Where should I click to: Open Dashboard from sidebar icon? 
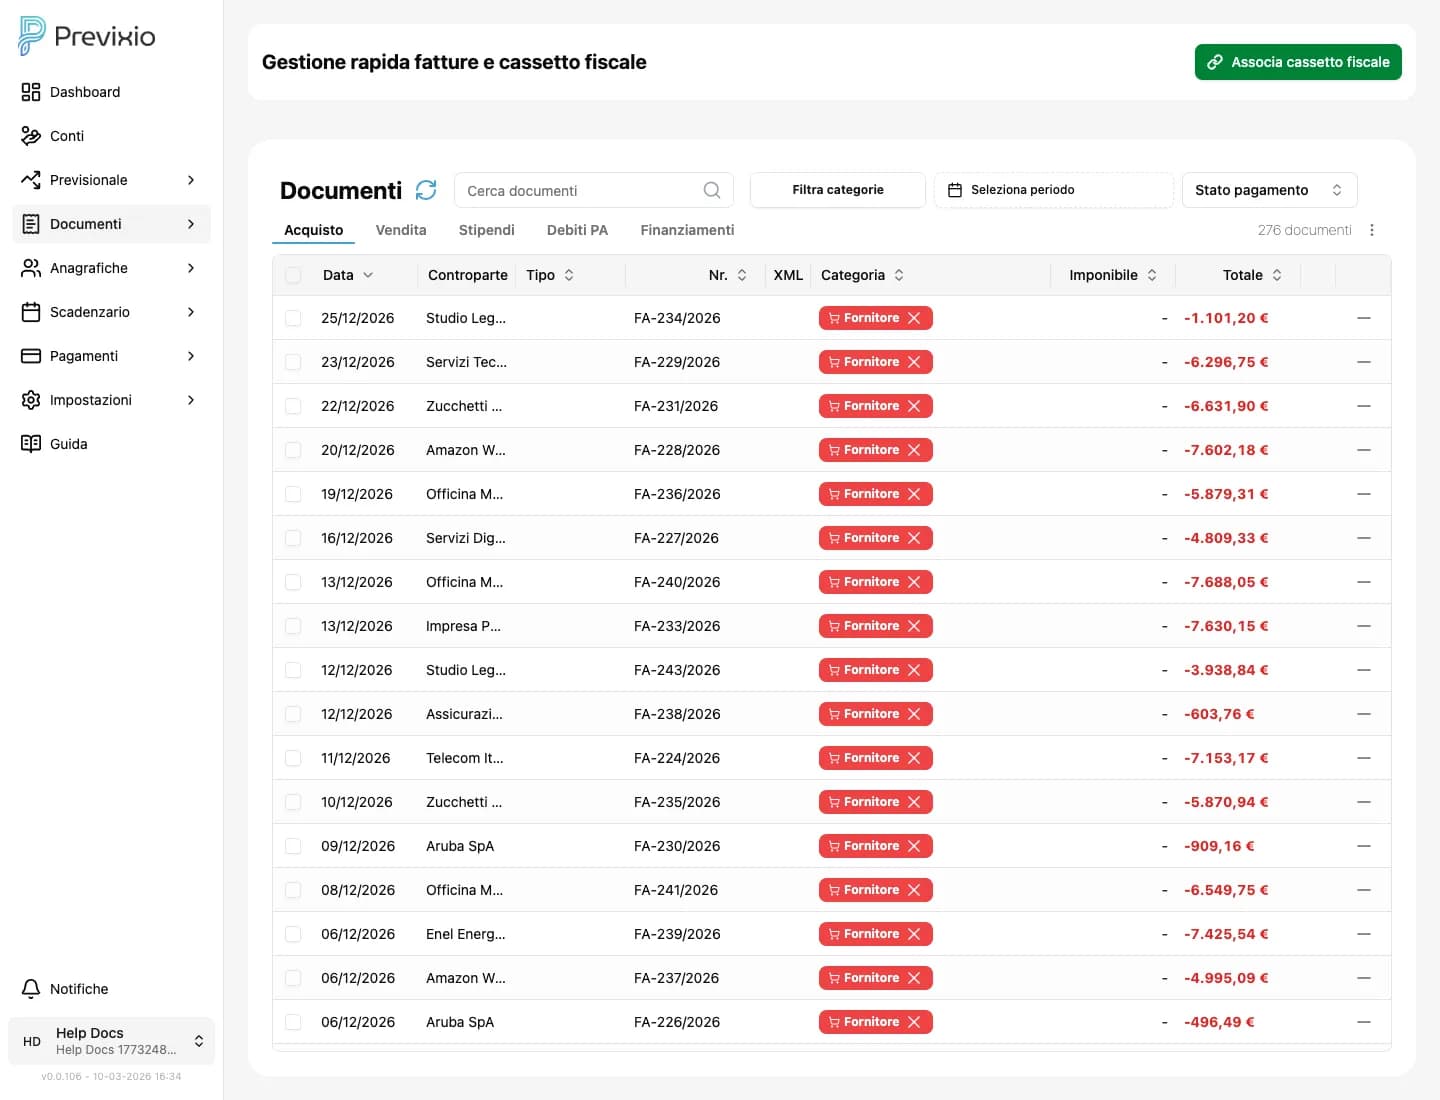[31, 92]
